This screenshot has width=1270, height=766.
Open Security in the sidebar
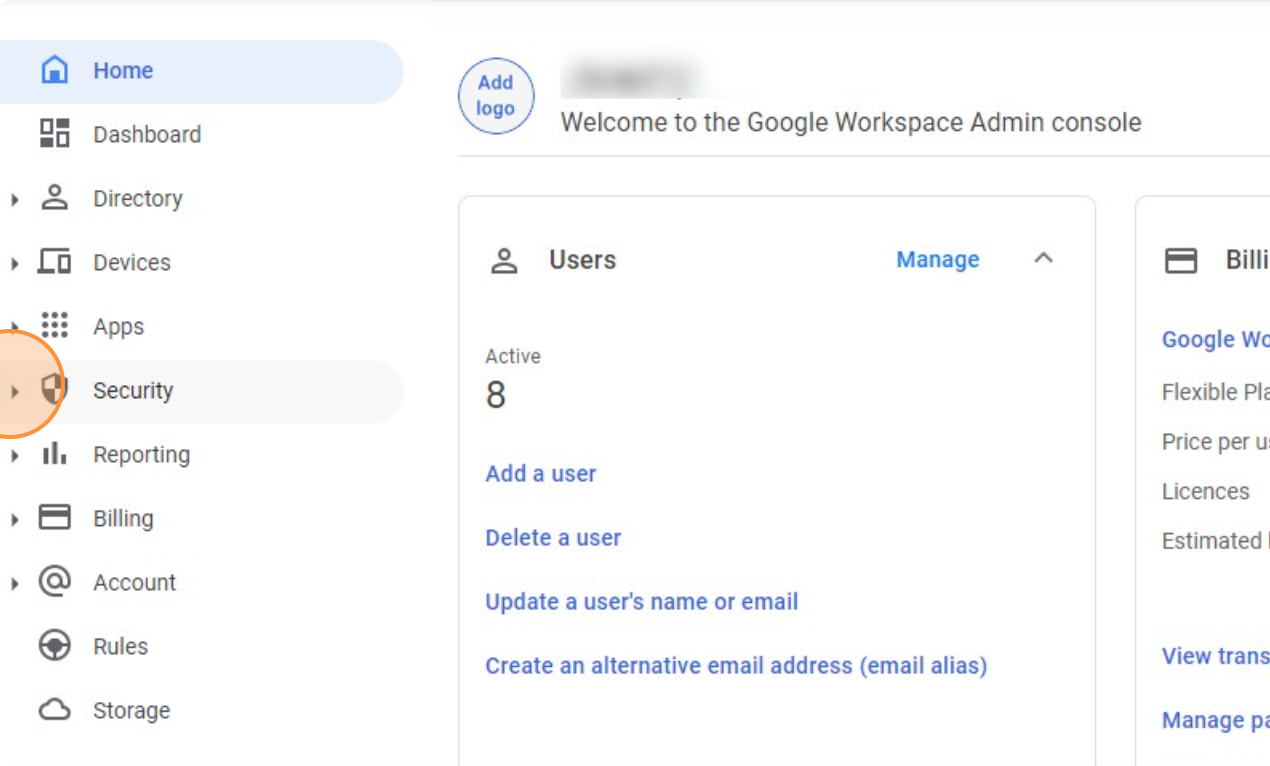coord(200,390)
